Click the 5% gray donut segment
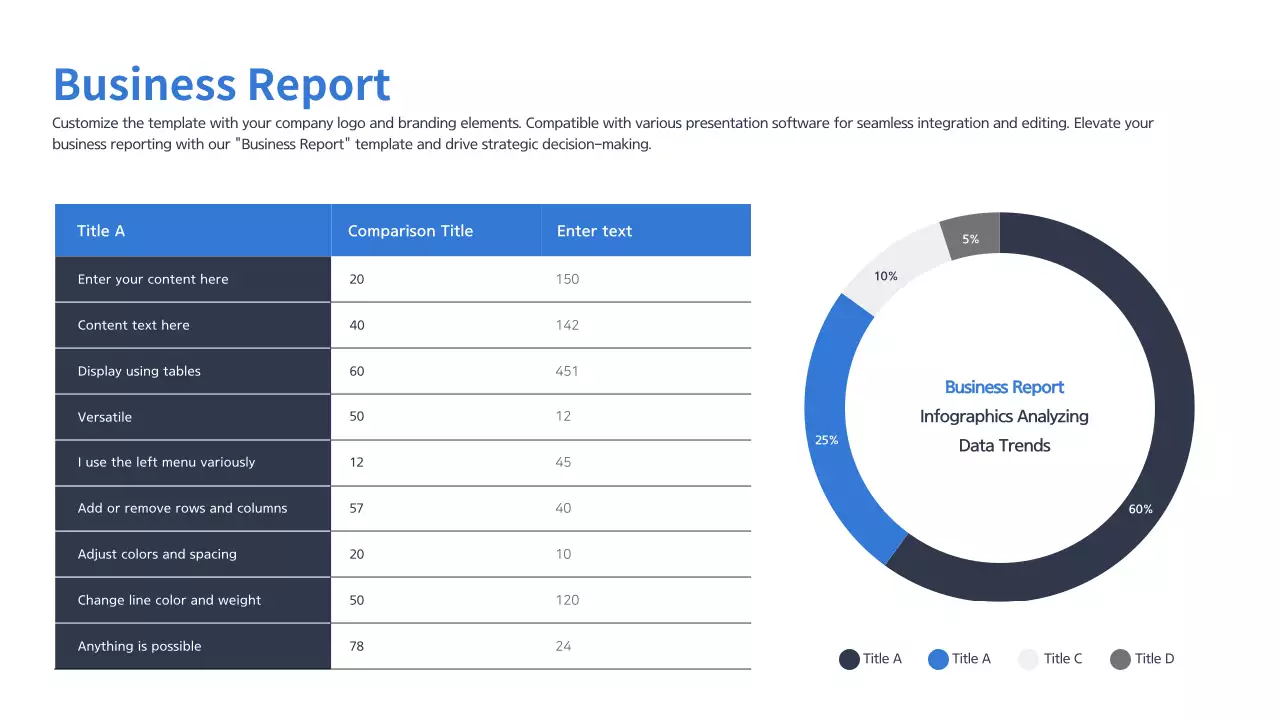The height and width of the screenshot is (720, 1280). point(968,238)
